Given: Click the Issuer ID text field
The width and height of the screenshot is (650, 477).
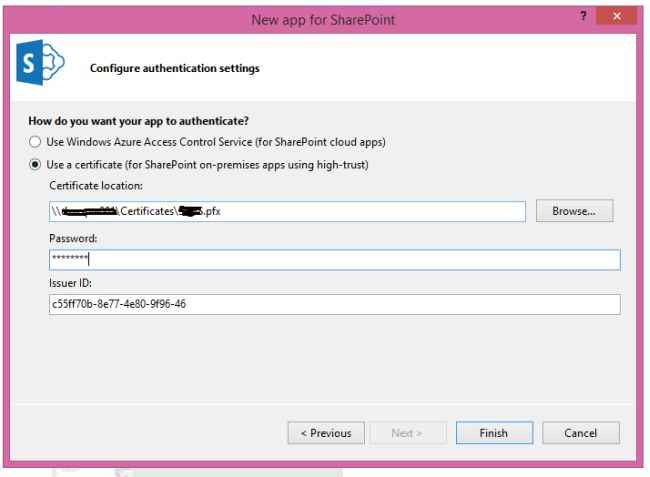Looking at the screenshot, I should (335, 304).
